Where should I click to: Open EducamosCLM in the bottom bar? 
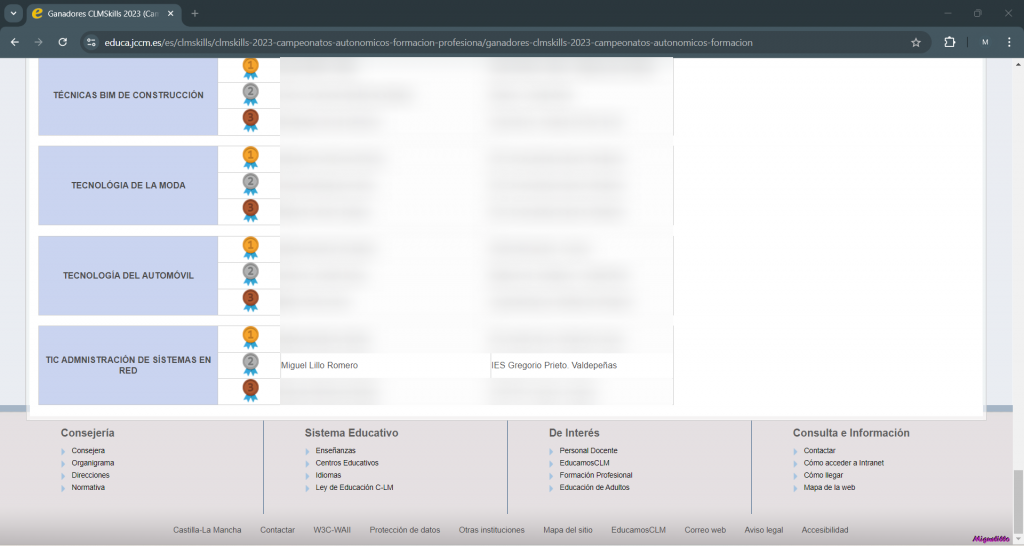639,530
